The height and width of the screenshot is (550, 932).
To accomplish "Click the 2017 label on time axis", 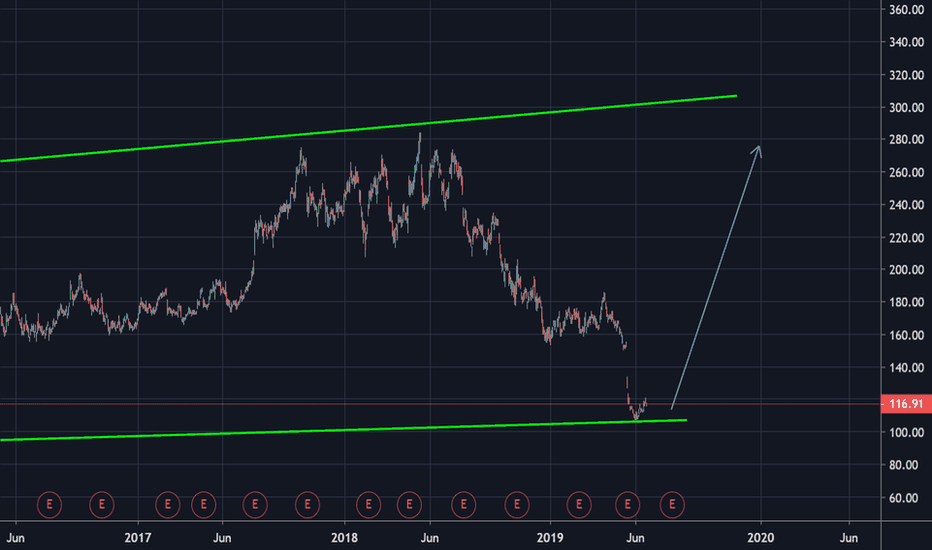I will click(138, 538).
